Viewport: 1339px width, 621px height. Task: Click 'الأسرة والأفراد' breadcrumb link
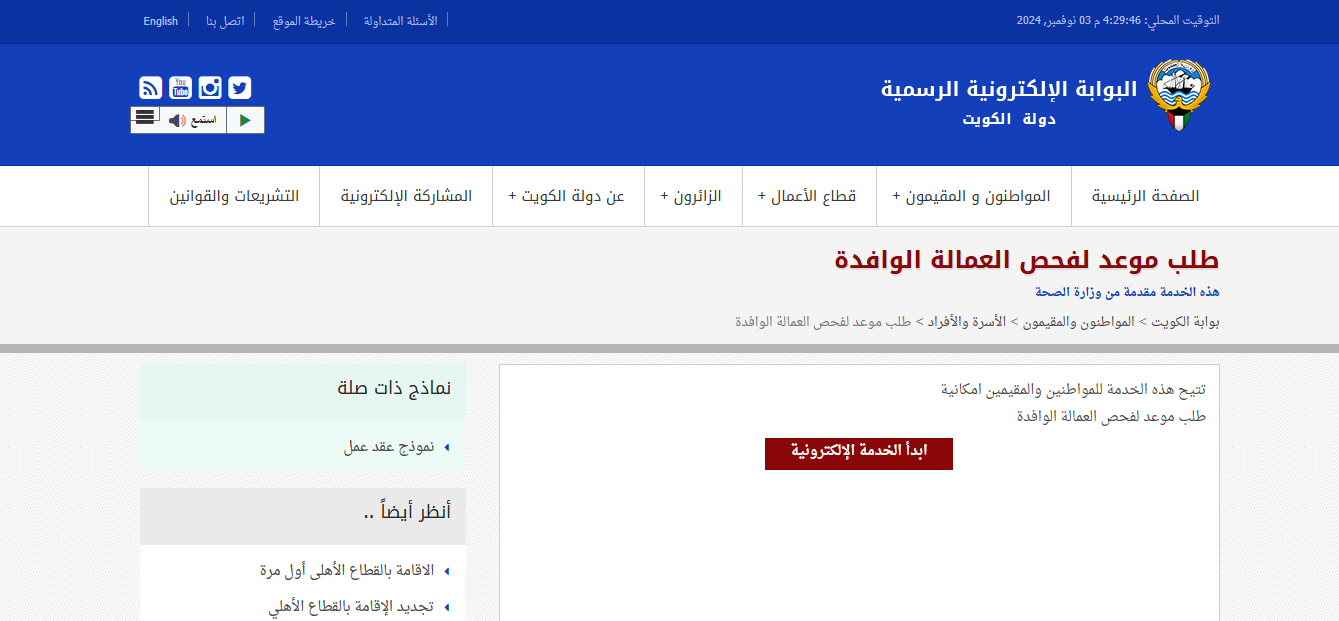pos(966,322)
